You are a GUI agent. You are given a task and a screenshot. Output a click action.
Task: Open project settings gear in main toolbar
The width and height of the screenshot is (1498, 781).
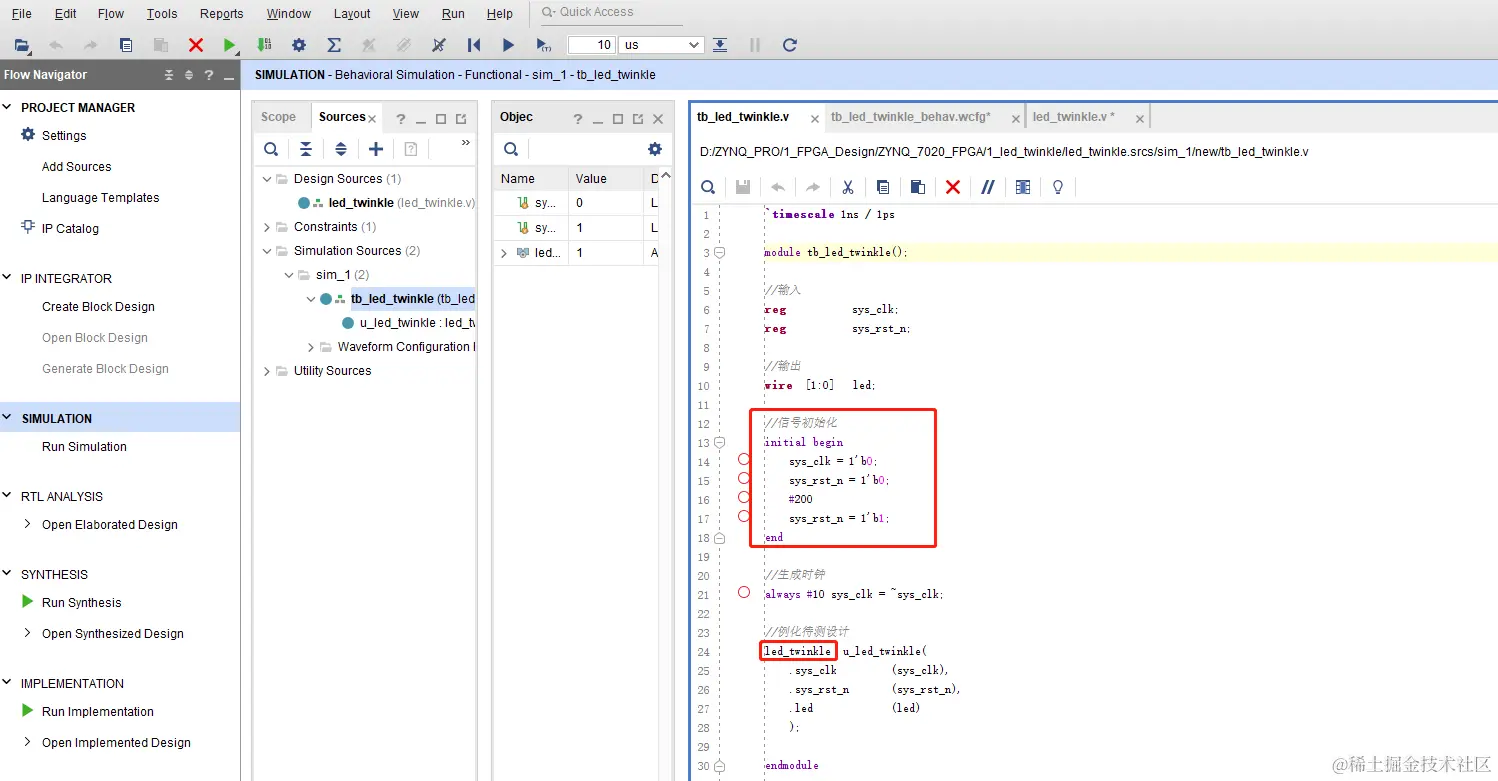298,45
